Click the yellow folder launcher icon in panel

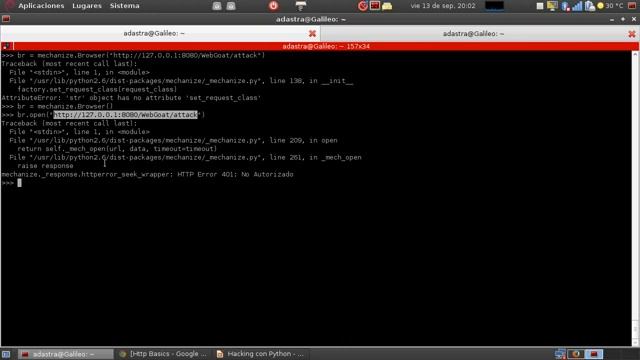click(387, 6)
